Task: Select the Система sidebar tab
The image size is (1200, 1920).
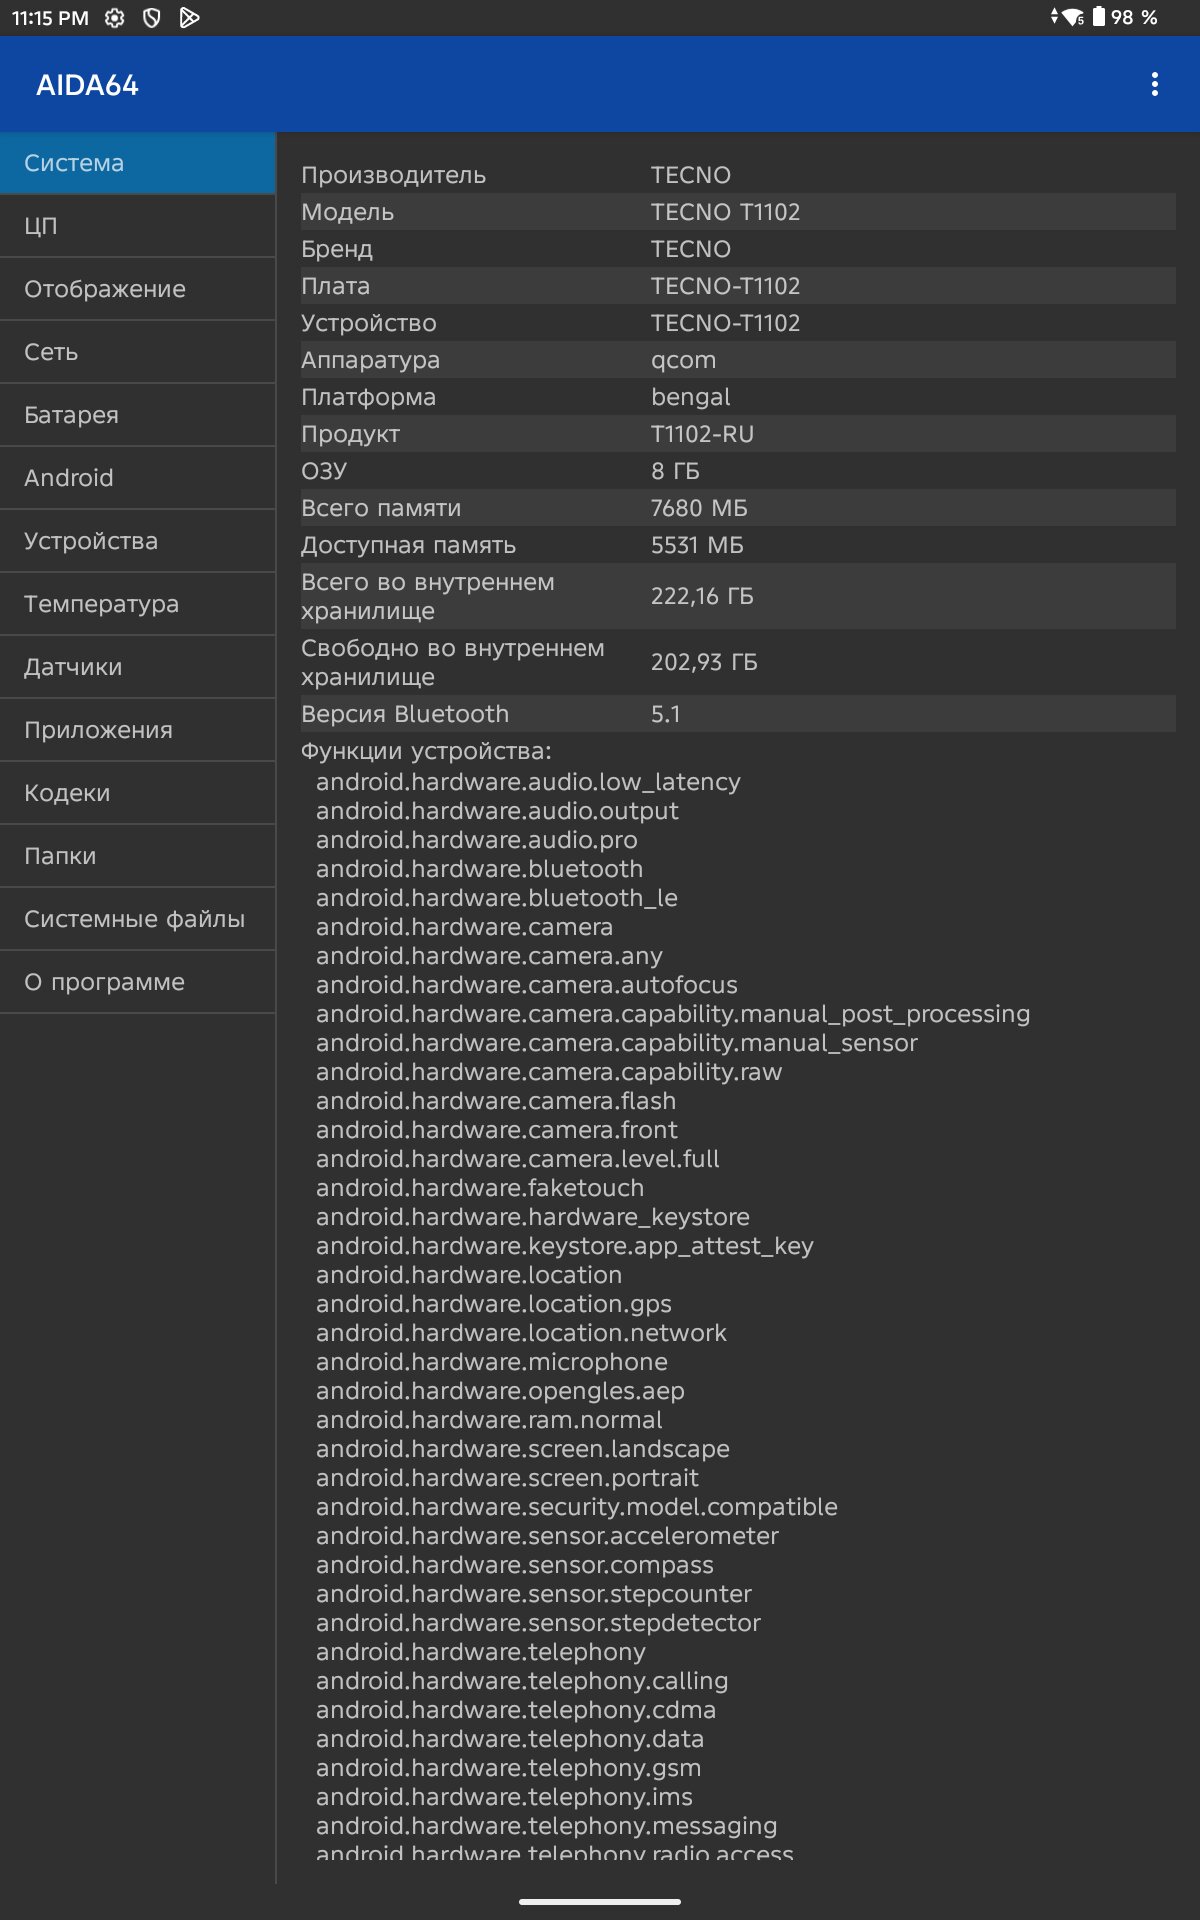Action: (138, 163)
